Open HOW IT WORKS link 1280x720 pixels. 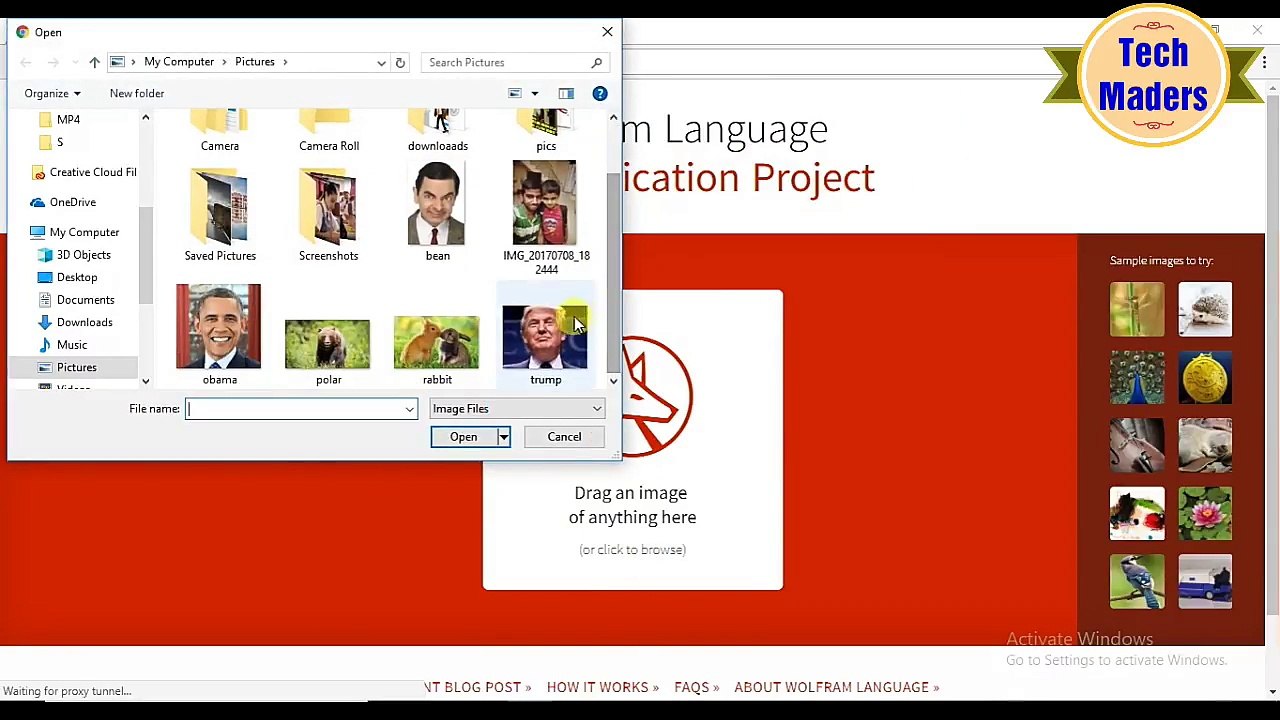[603, 687]
